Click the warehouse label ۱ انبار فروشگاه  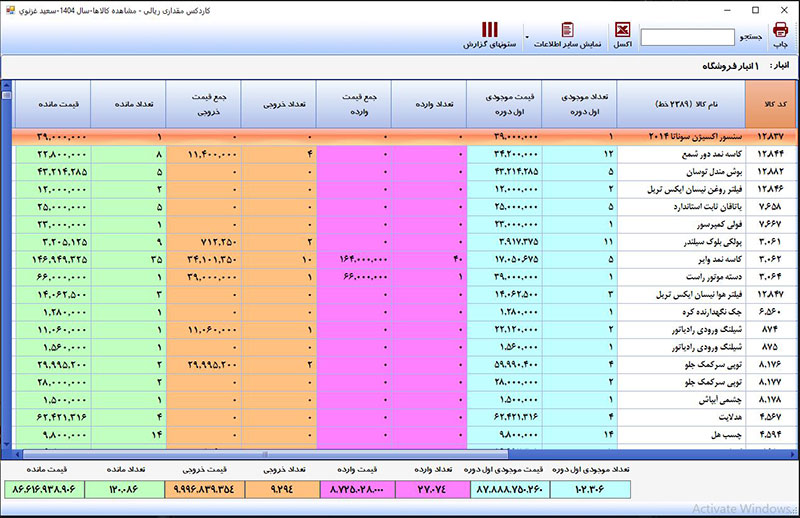point(730,66)
